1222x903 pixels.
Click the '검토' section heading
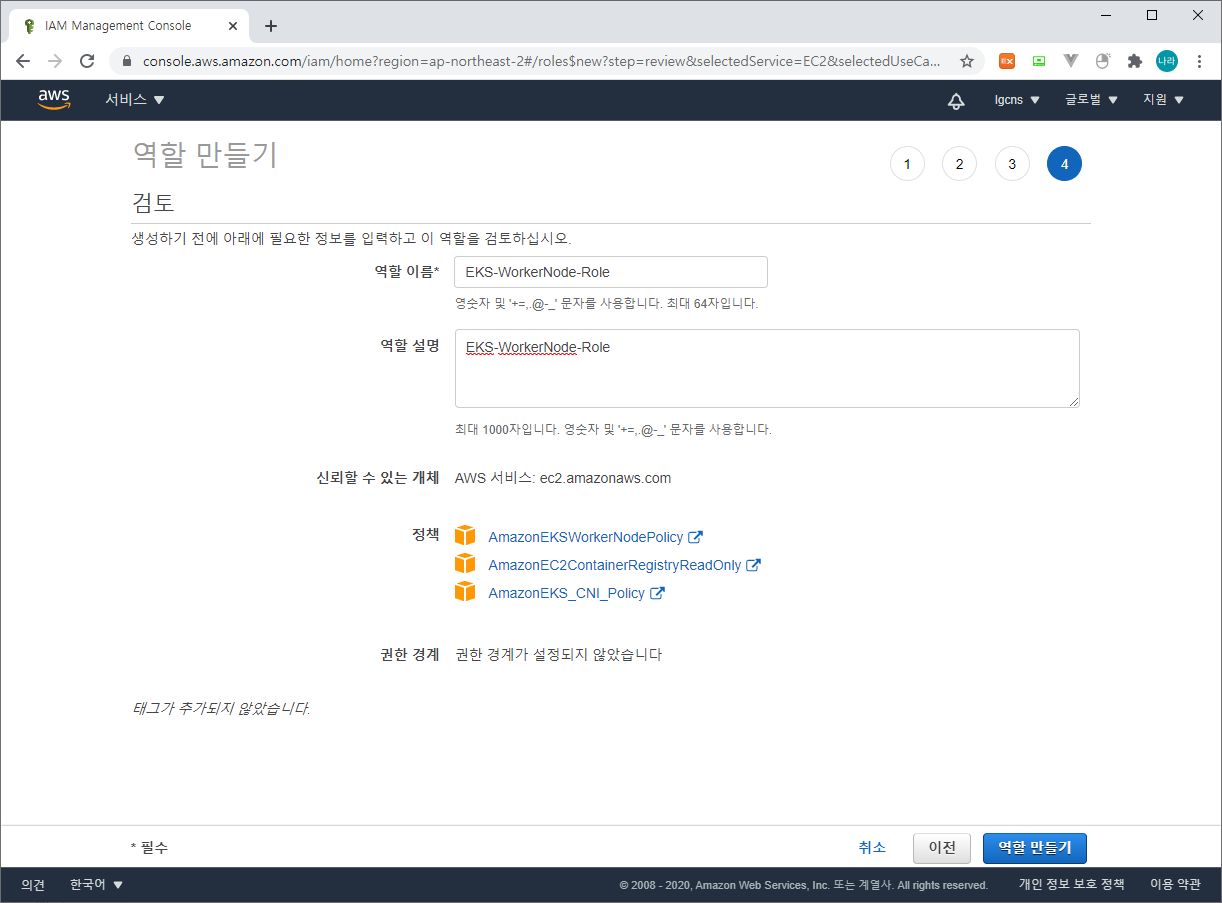(x=153, y=203)
